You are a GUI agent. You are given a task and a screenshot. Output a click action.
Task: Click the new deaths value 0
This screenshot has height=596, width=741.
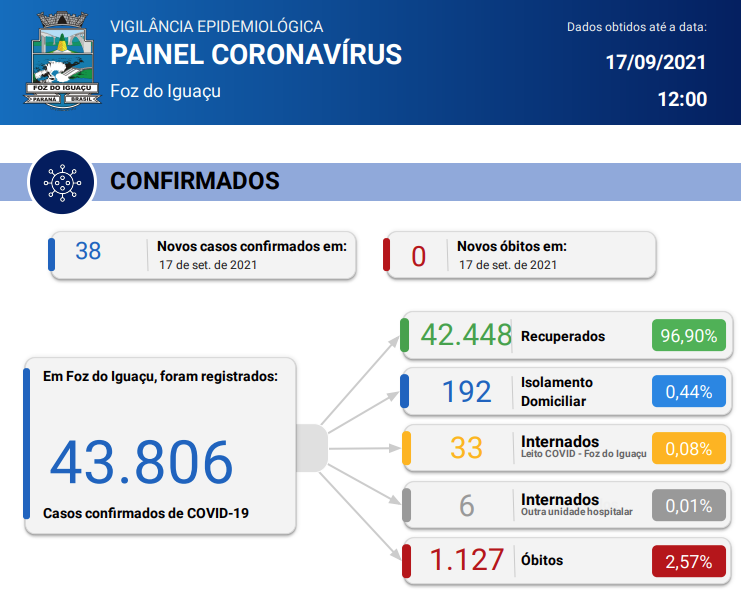(x=418, y=257)
